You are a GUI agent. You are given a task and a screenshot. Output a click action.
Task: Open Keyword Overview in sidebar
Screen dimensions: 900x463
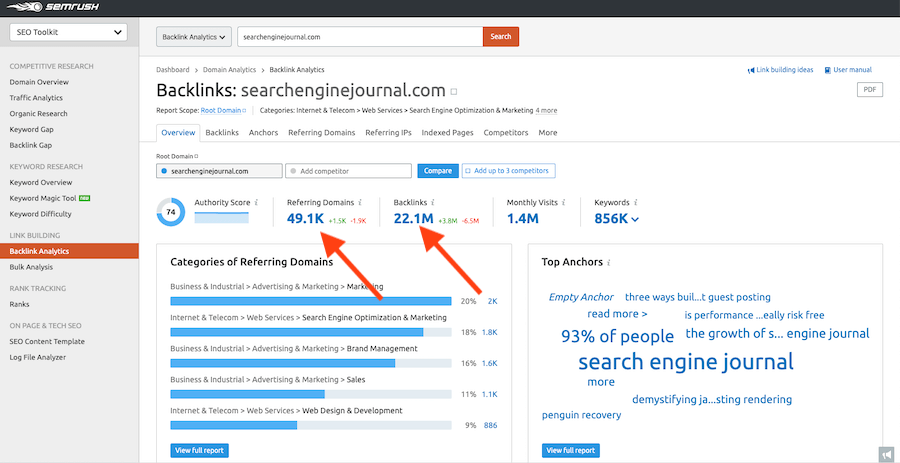pyautogui.click(x=41, y=182)
